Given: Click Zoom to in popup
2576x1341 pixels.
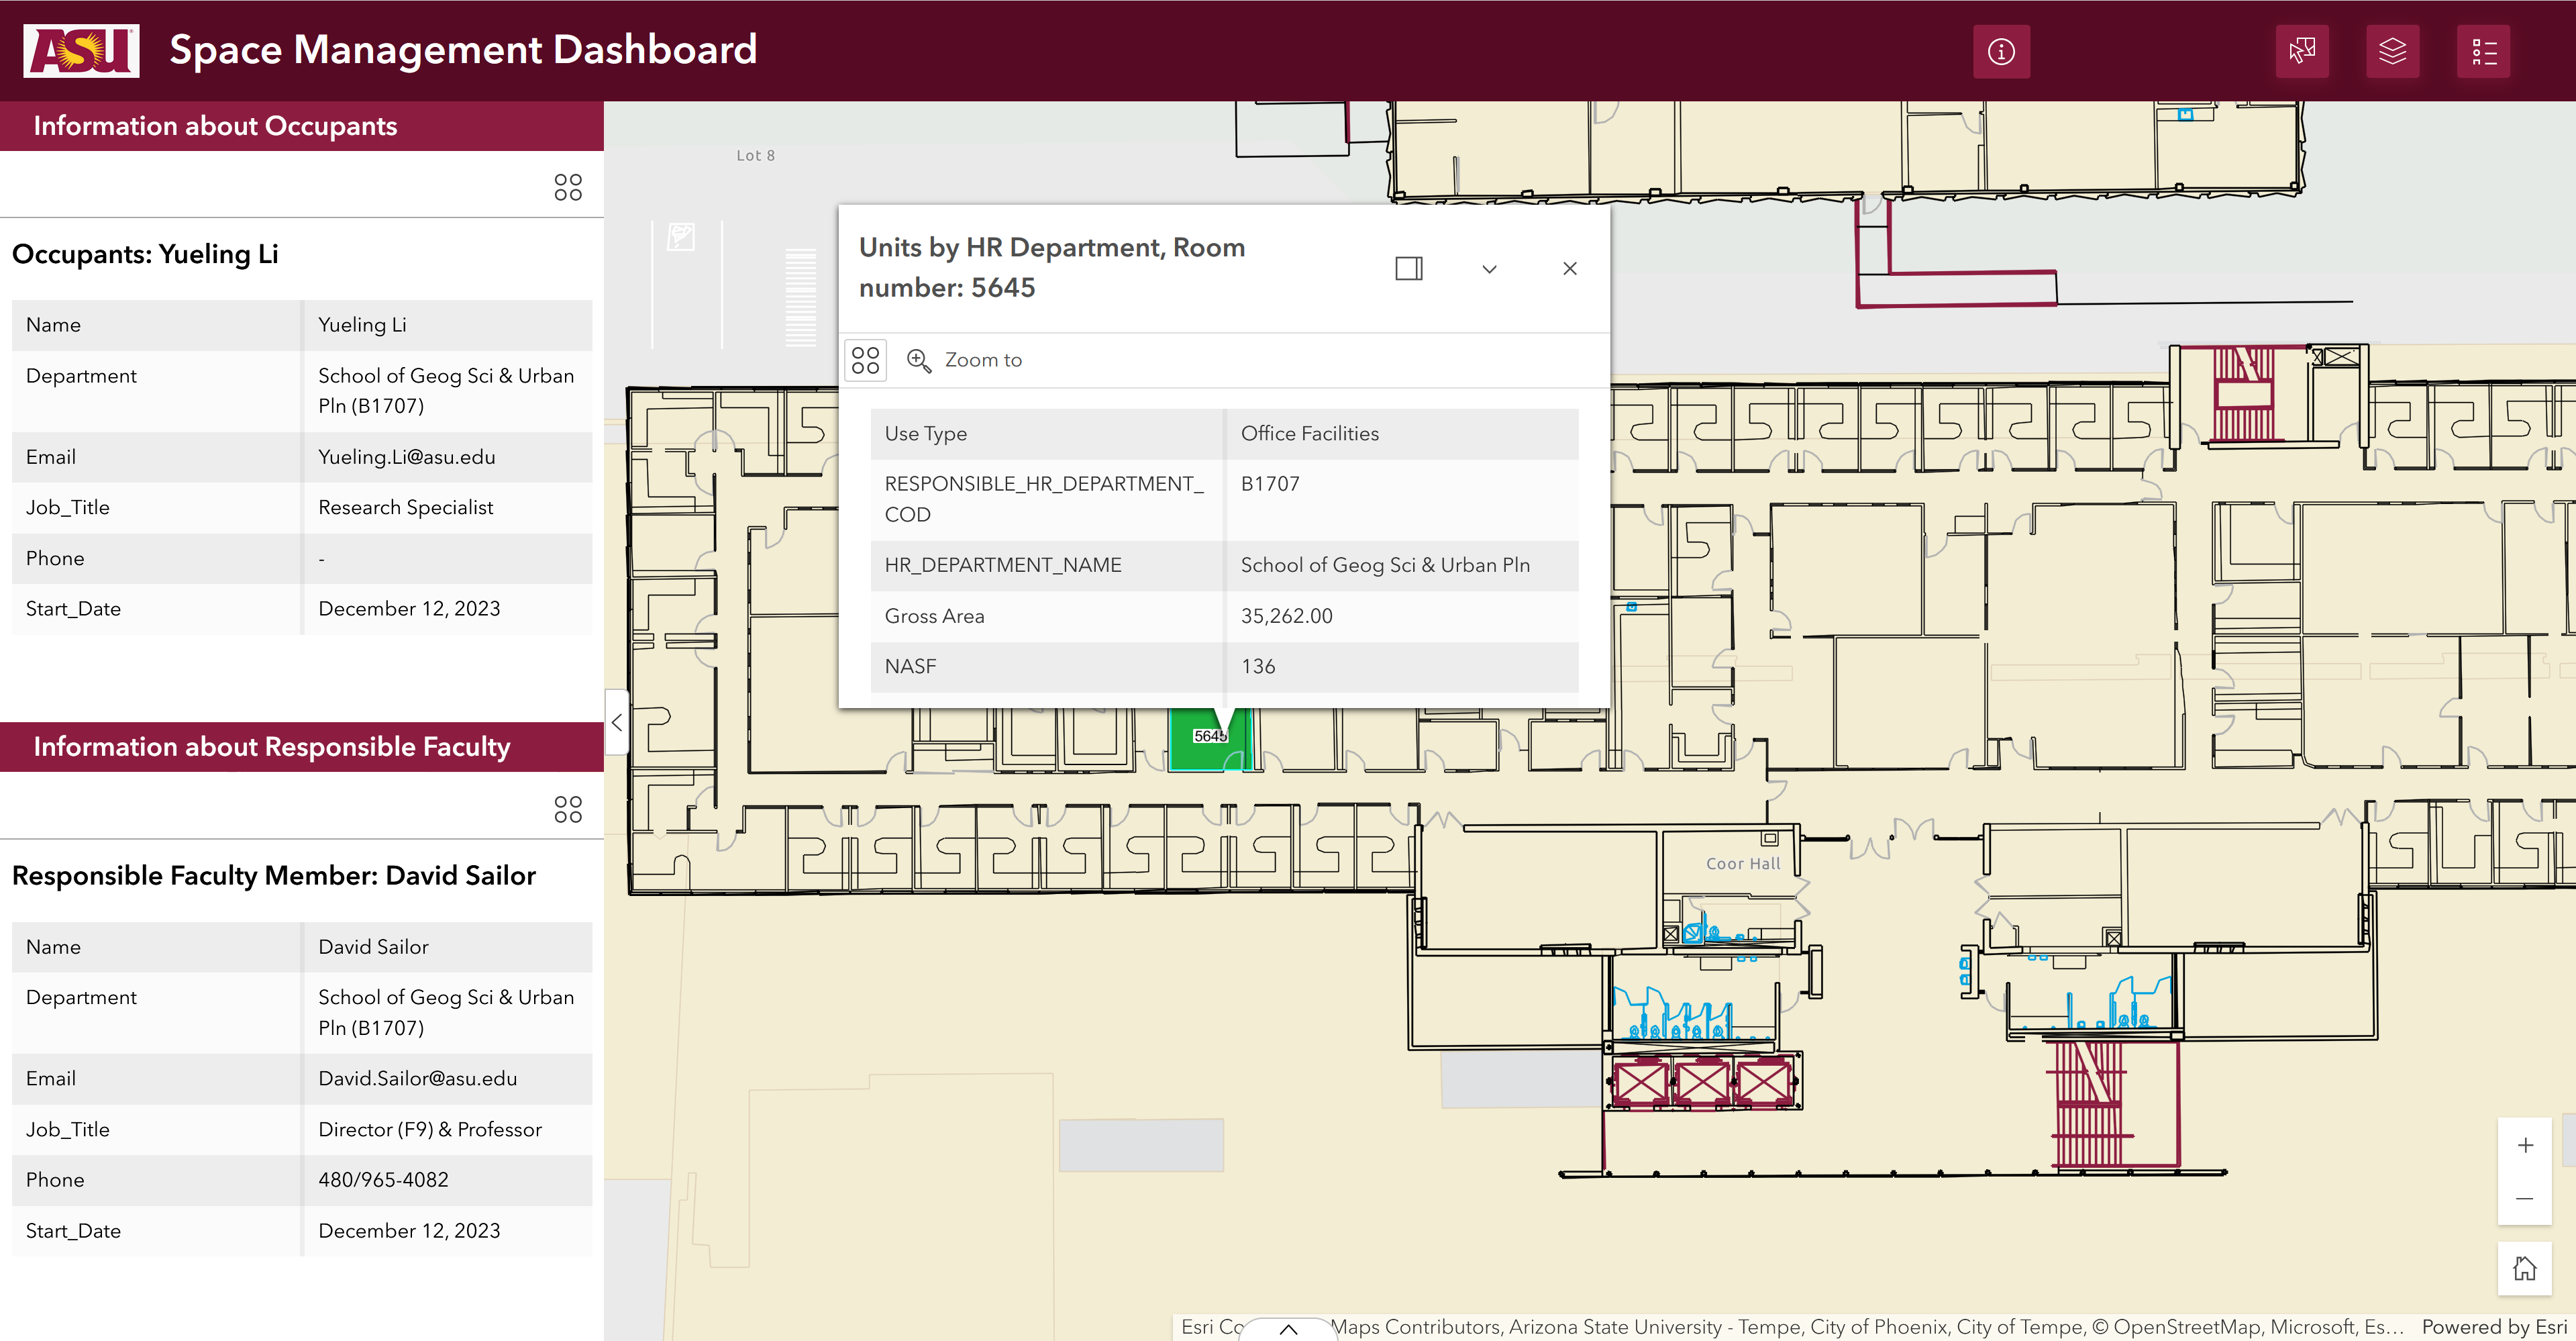Looking at the screenshot, I should point(965,360).
